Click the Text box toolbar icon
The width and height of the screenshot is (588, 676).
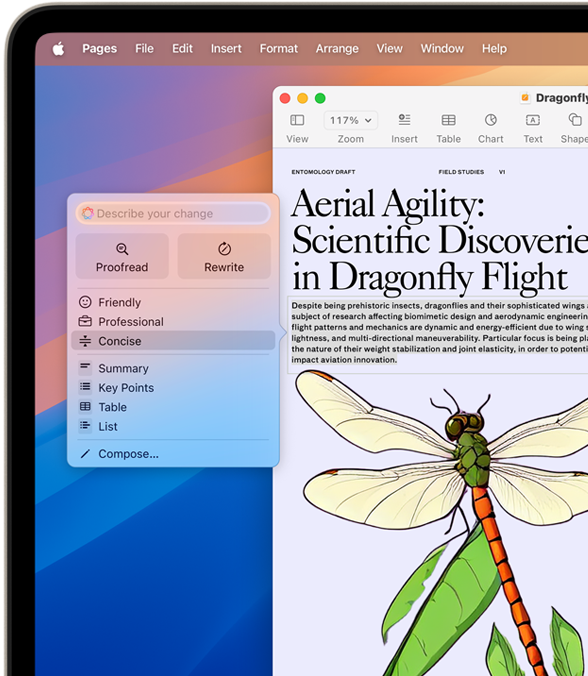[x=533, y=120]
